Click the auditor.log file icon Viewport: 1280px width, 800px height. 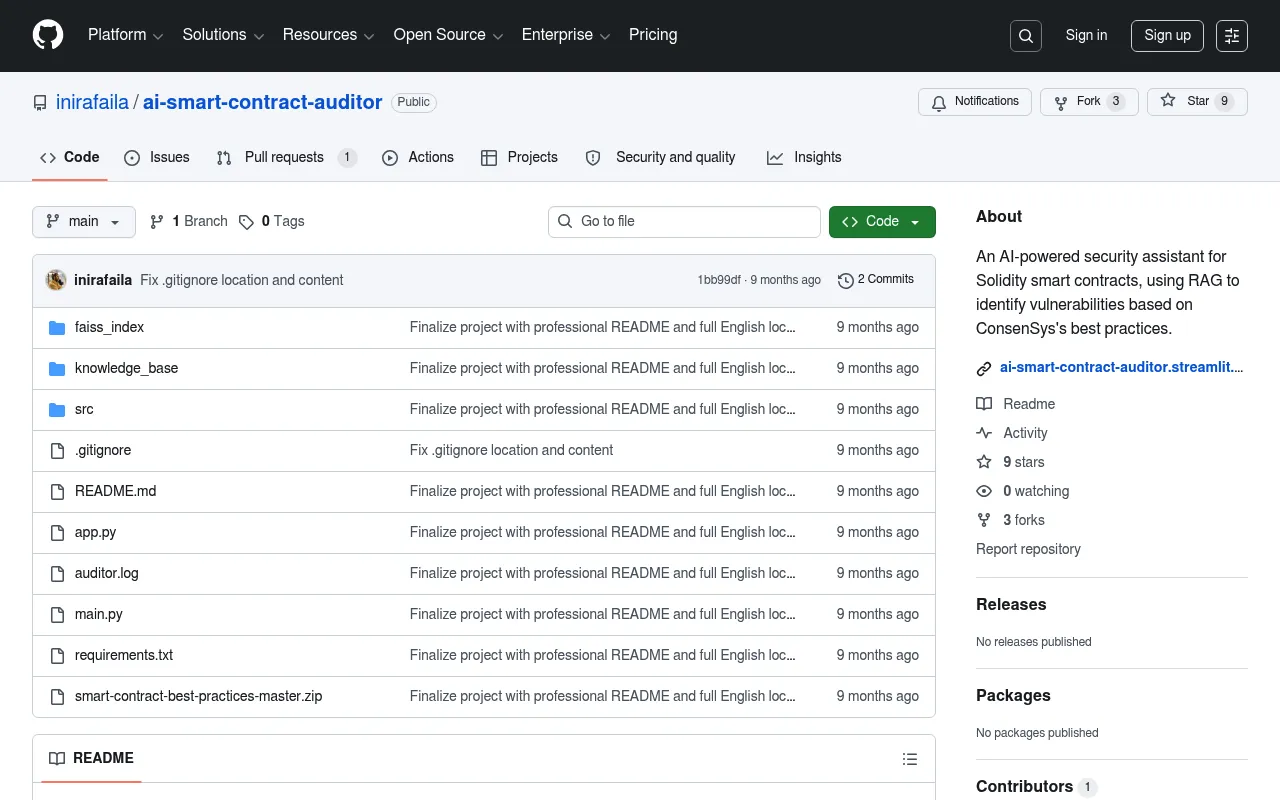[57, 573]
